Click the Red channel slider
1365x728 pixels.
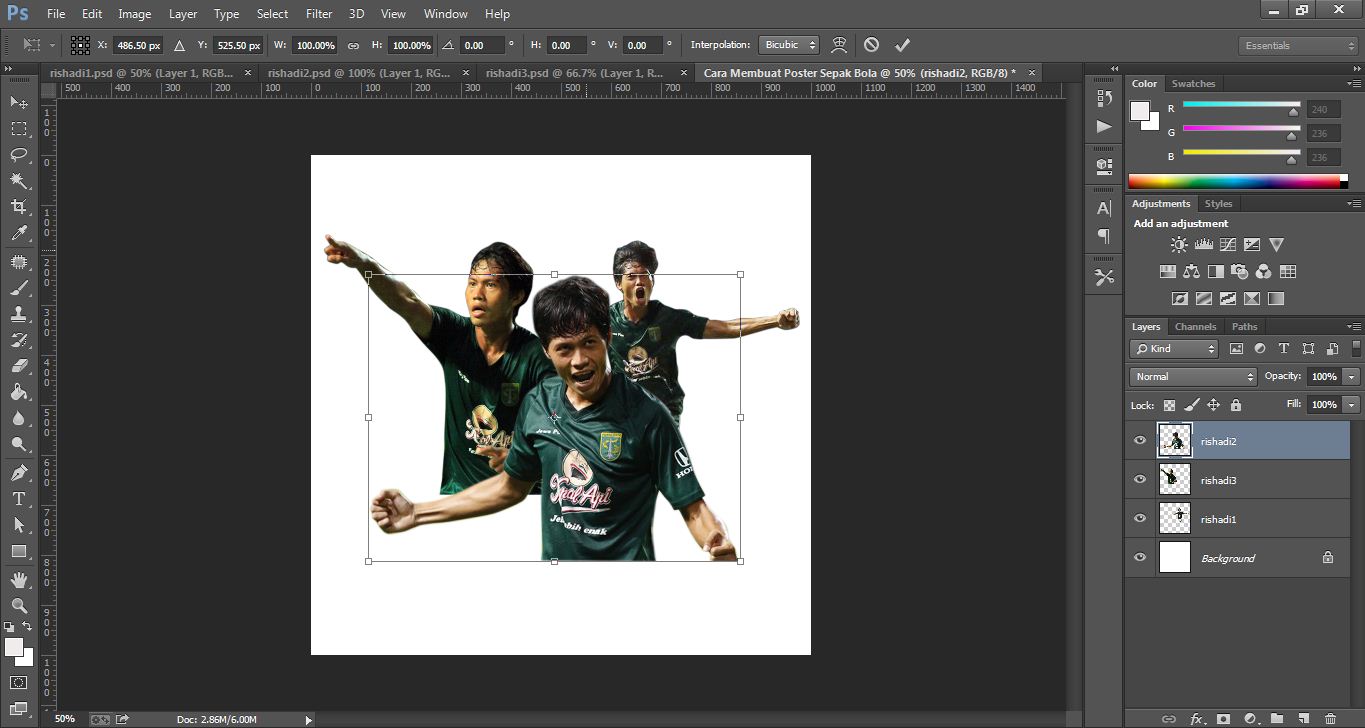coord(1241,104)
